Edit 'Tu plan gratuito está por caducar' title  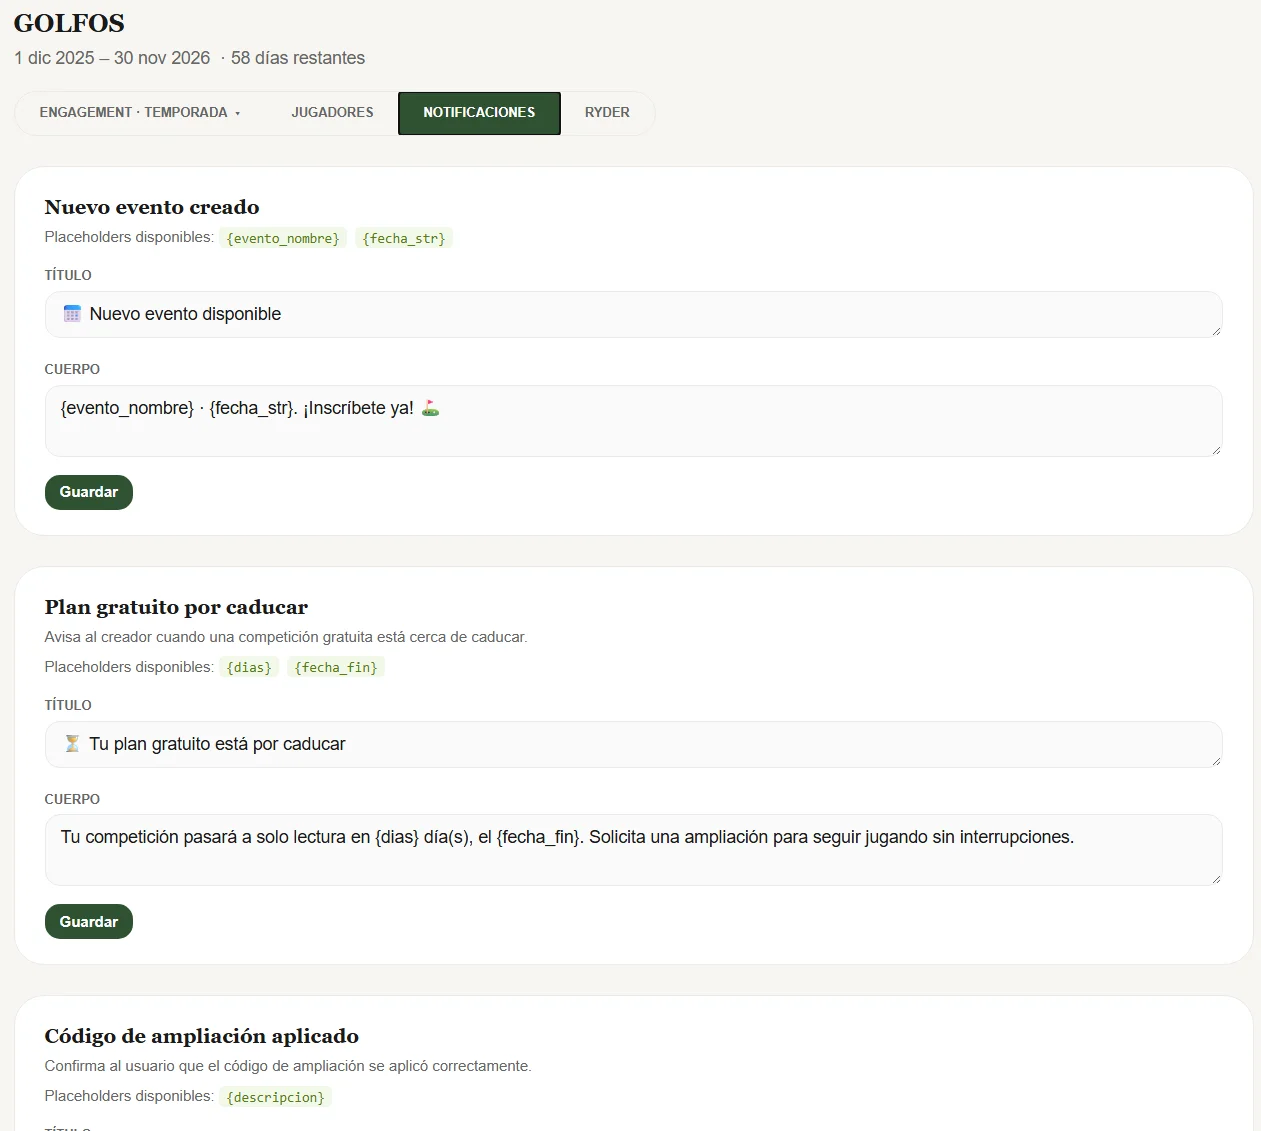(633, 744)
